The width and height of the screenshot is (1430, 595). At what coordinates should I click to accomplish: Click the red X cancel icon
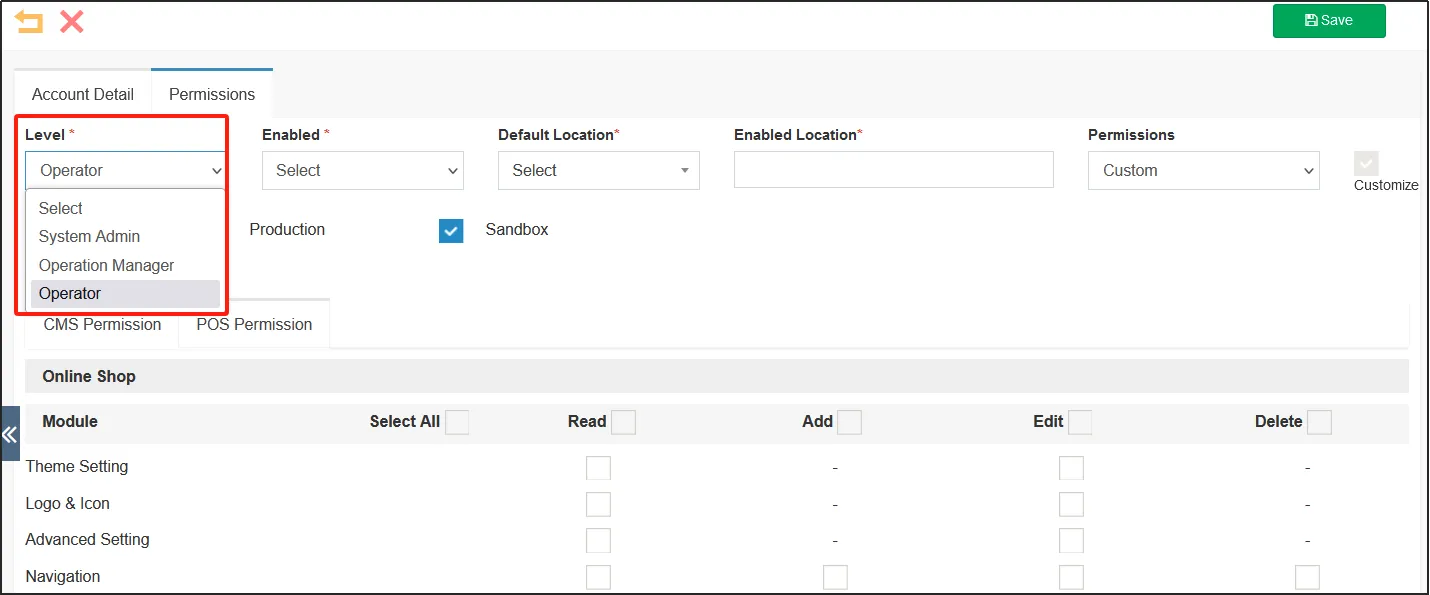coord(71,22)
